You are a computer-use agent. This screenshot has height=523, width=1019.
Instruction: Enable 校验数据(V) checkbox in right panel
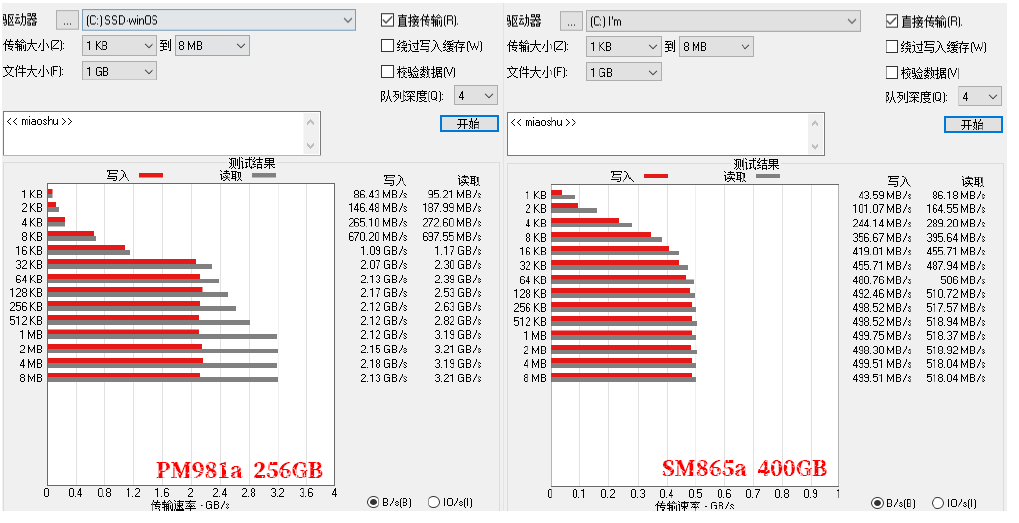[x=892, y=72]
